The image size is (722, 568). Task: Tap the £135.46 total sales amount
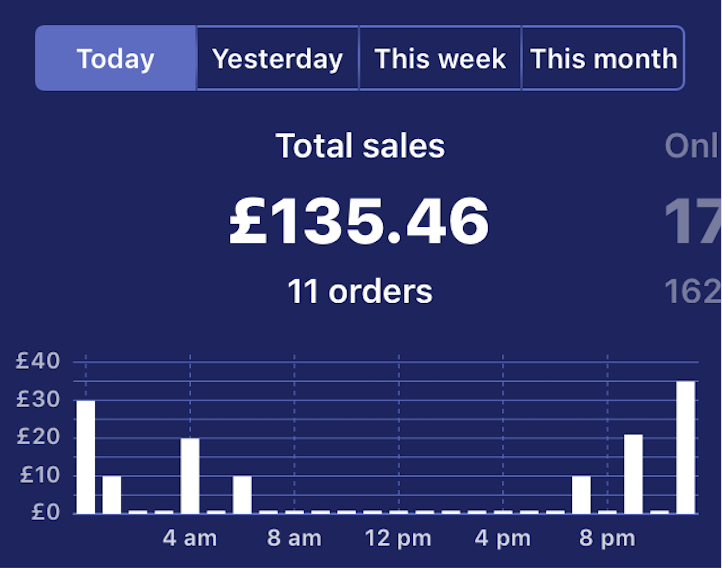click(x=360, y=220)
